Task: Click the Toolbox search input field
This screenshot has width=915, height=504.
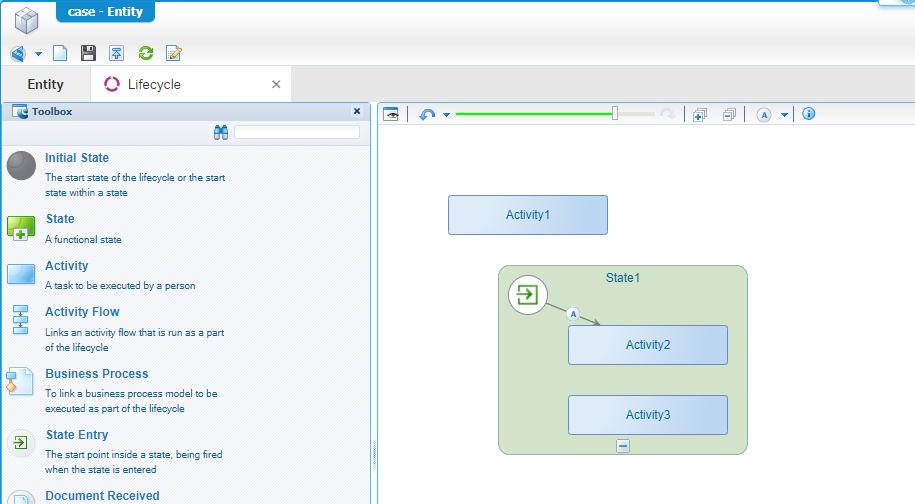Action: [296, 132]
